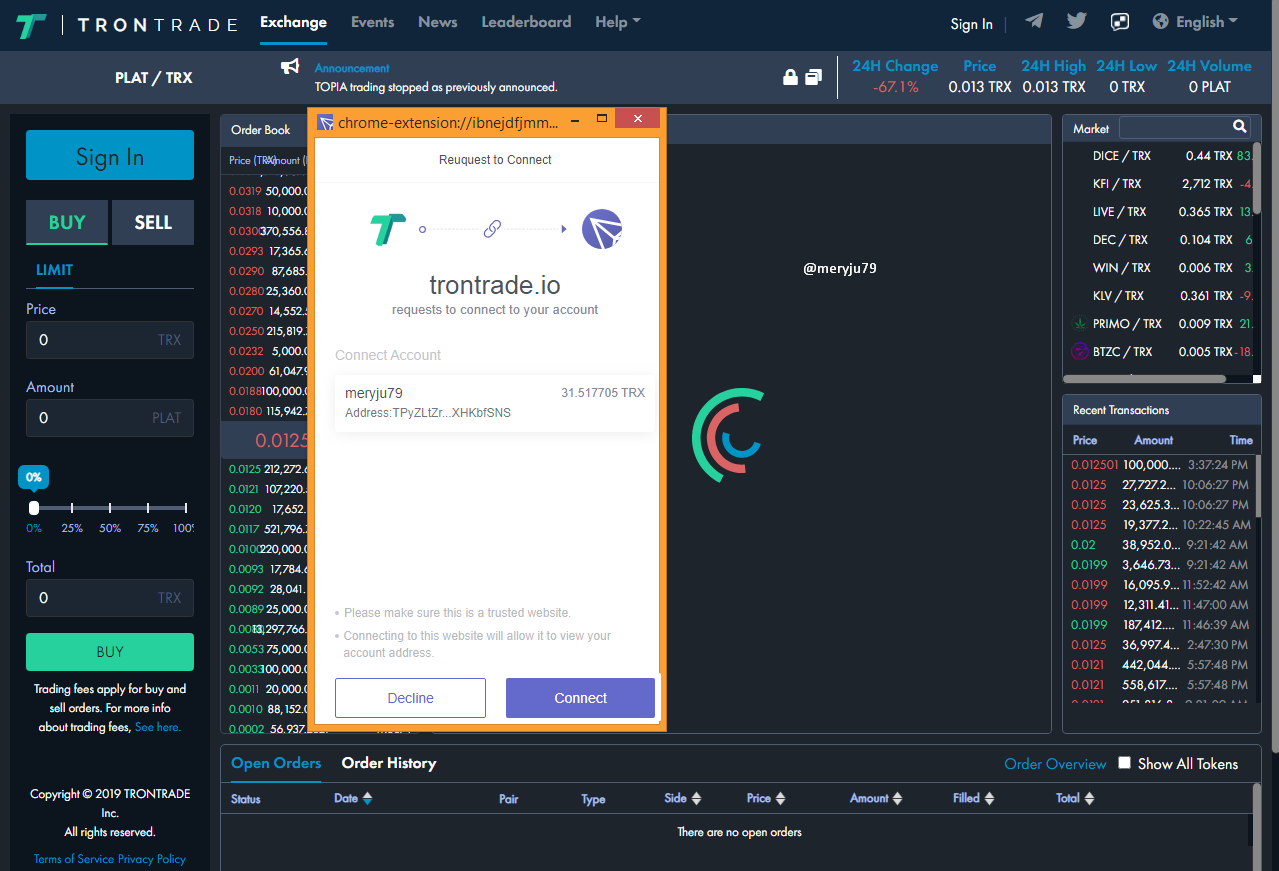Screen dimensions: 1279x871
Task: Close the TronLink popup window
Action: point(637,119)
